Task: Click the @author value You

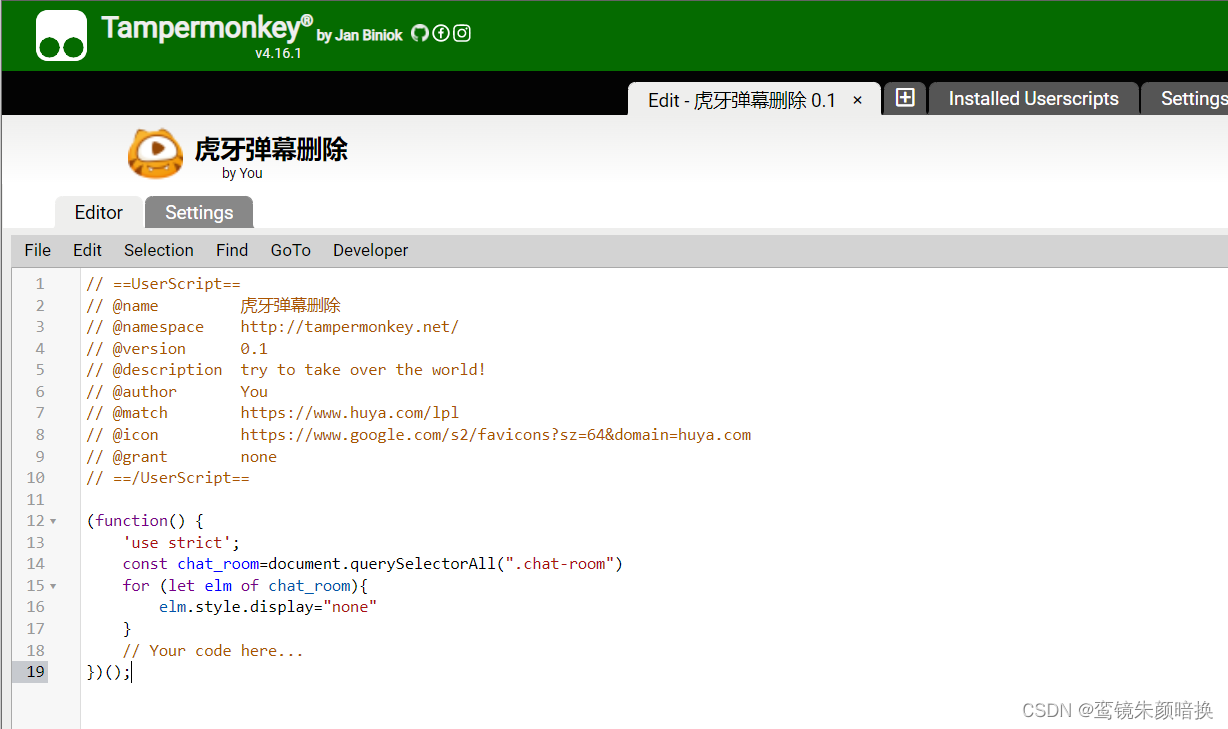Action: click(254, 392)
